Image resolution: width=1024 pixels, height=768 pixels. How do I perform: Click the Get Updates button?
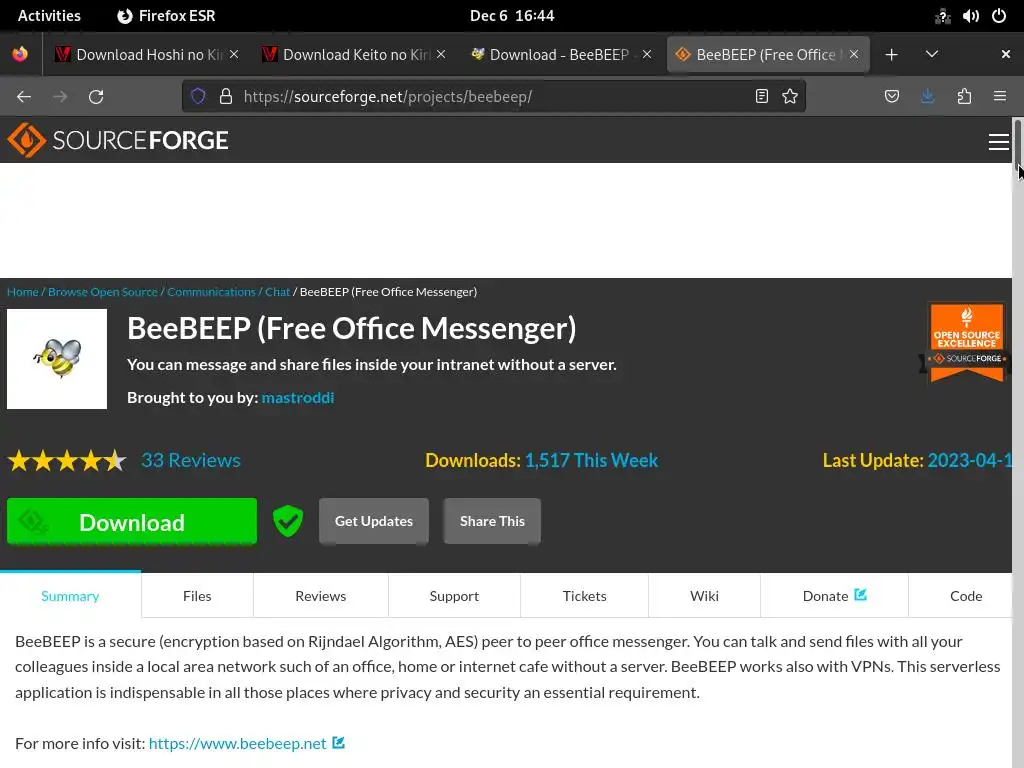coord(374,521)
